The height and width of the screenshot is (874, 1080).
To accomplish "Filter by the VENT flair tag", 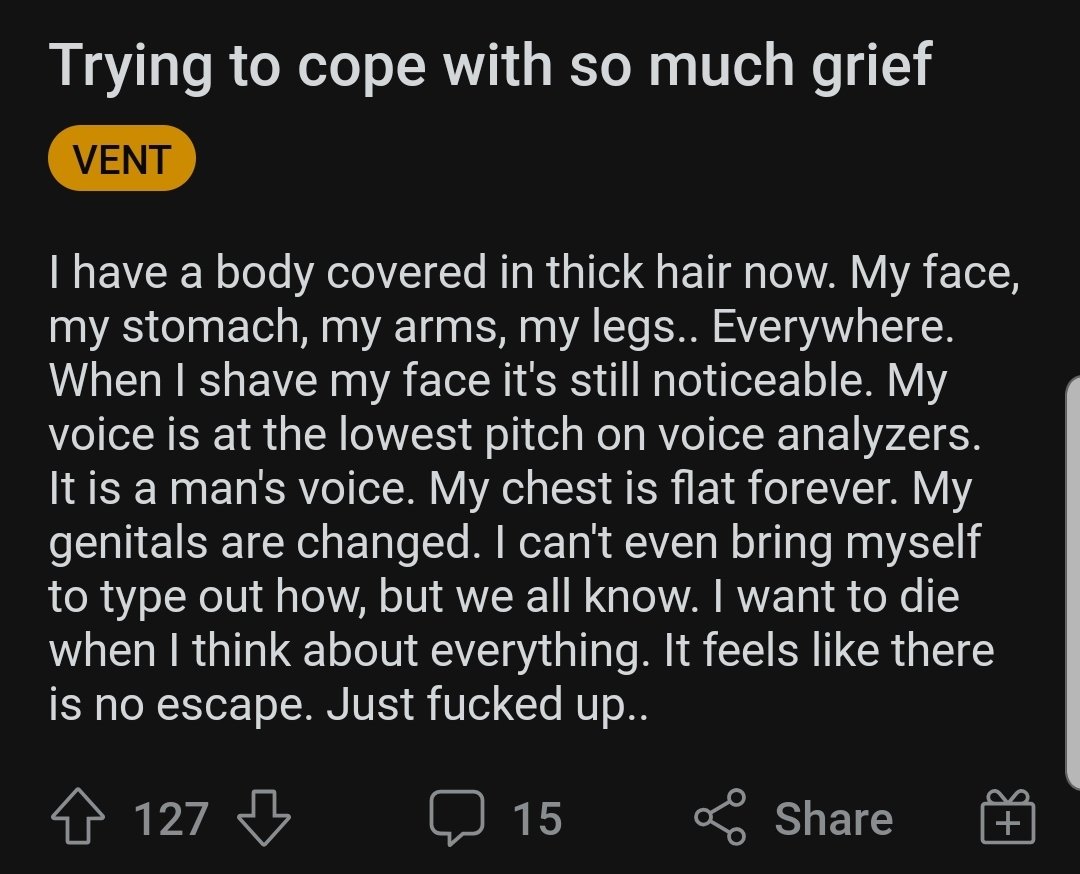I will [x=121, y=160].
